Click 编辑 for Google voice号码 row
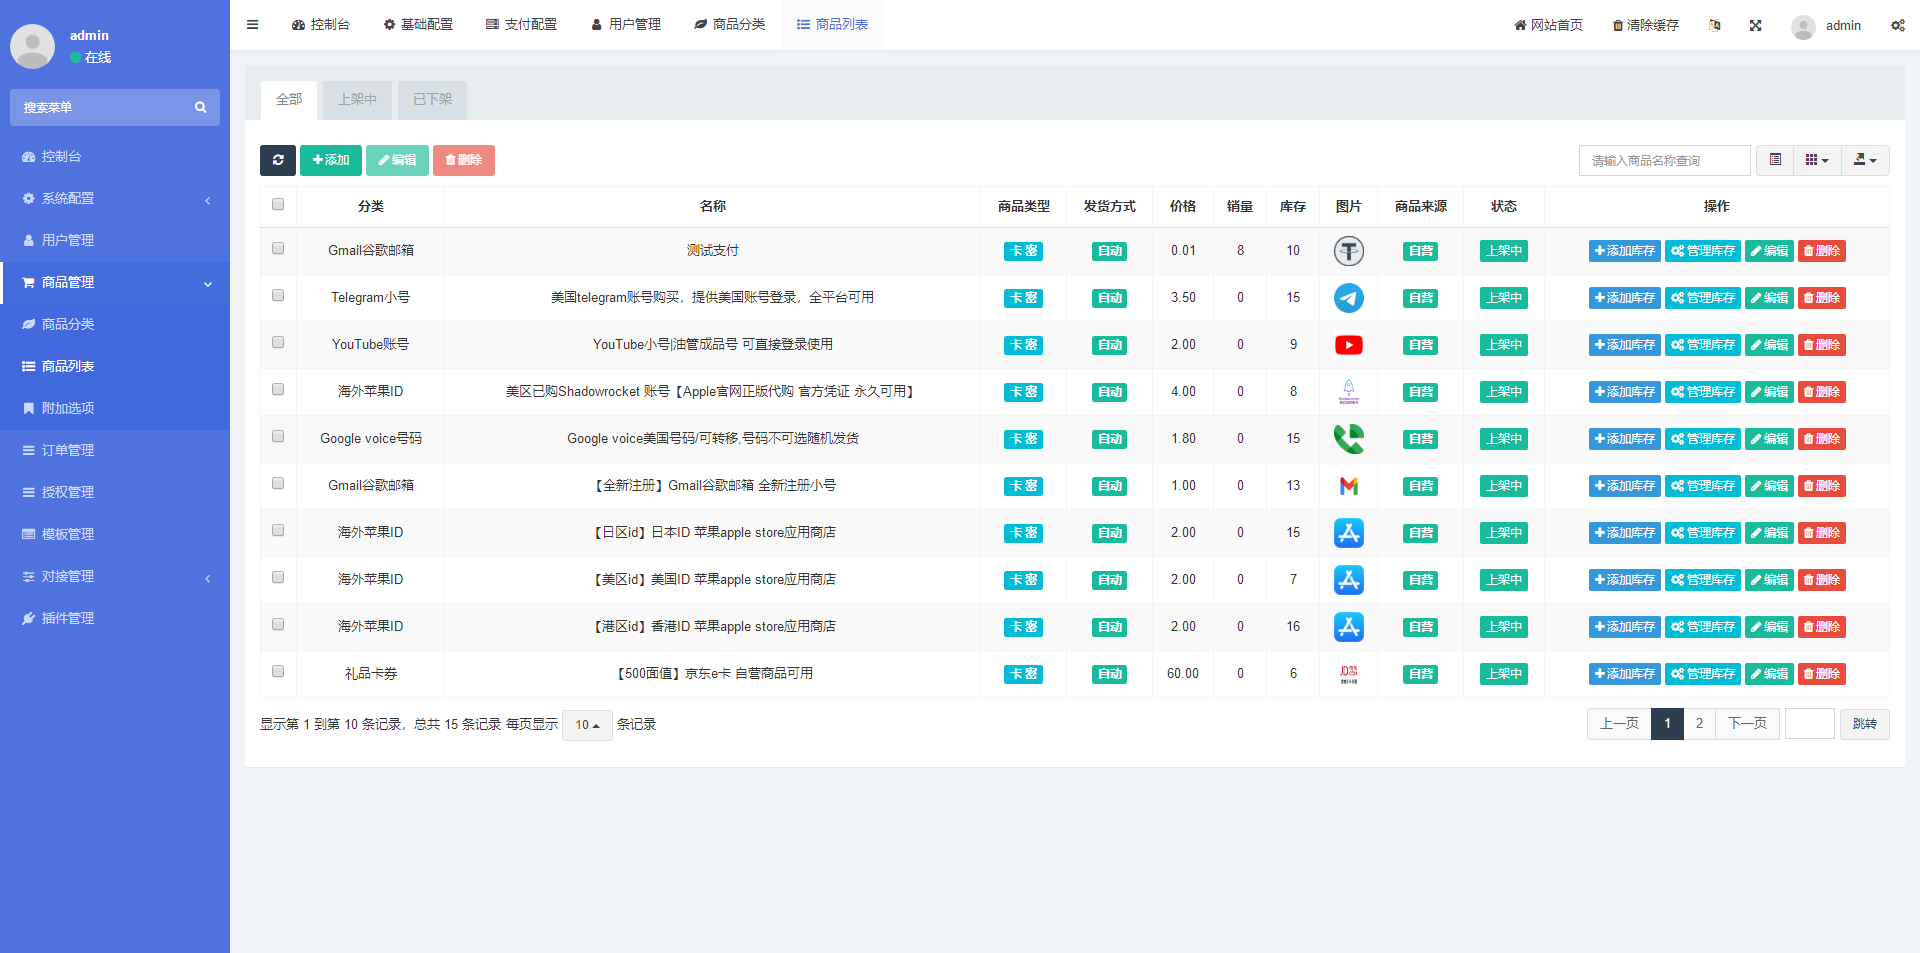 tap(1769, 439)
